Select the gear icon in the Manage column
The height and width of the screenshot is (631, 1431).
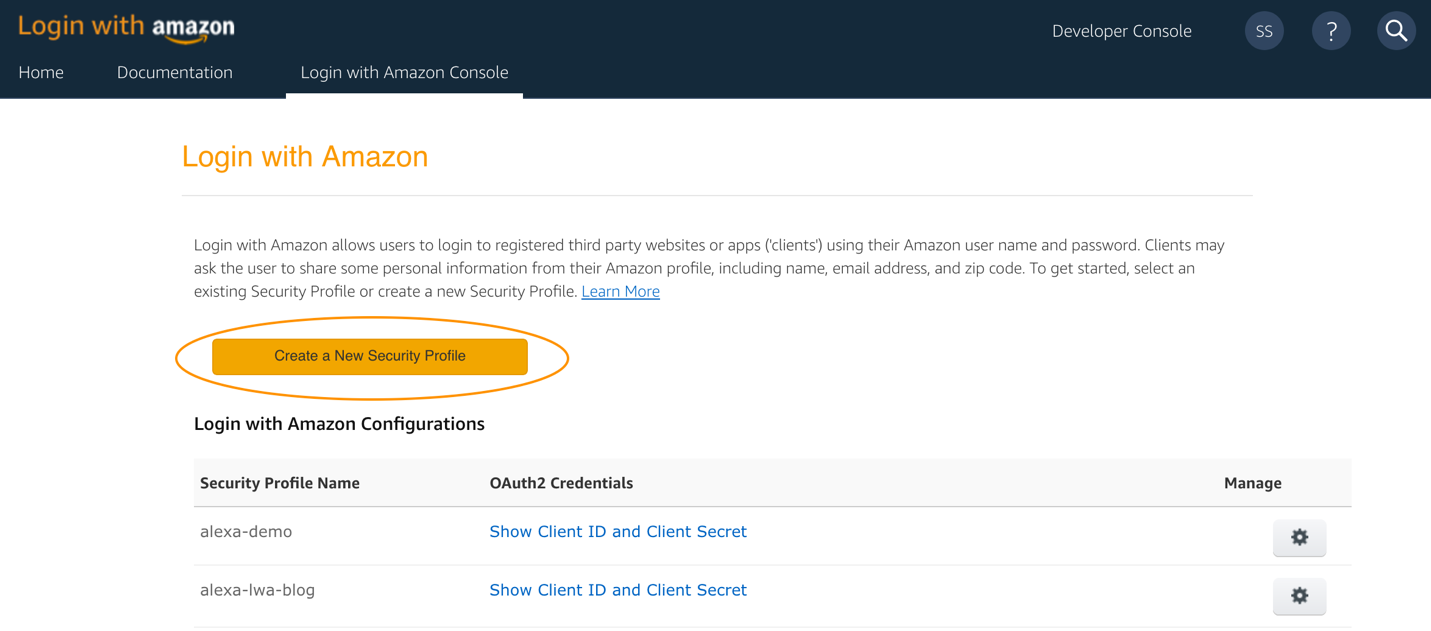(1299, 537)
